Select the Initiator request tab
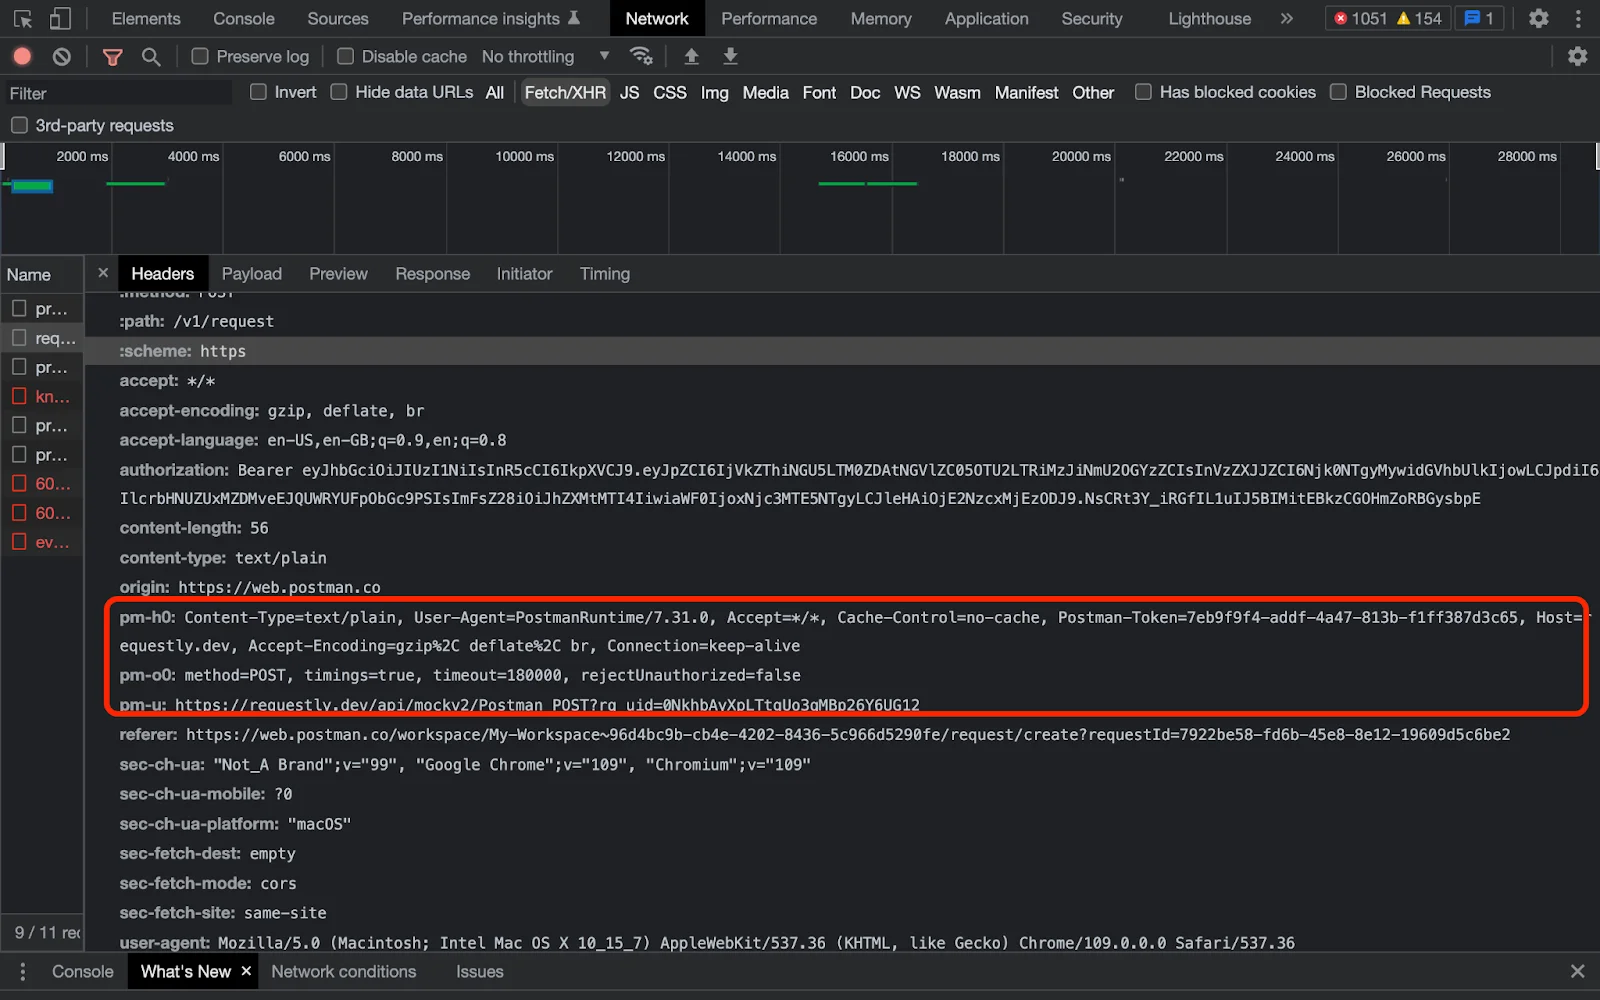 pyautogui.click(x=524, y=273)
